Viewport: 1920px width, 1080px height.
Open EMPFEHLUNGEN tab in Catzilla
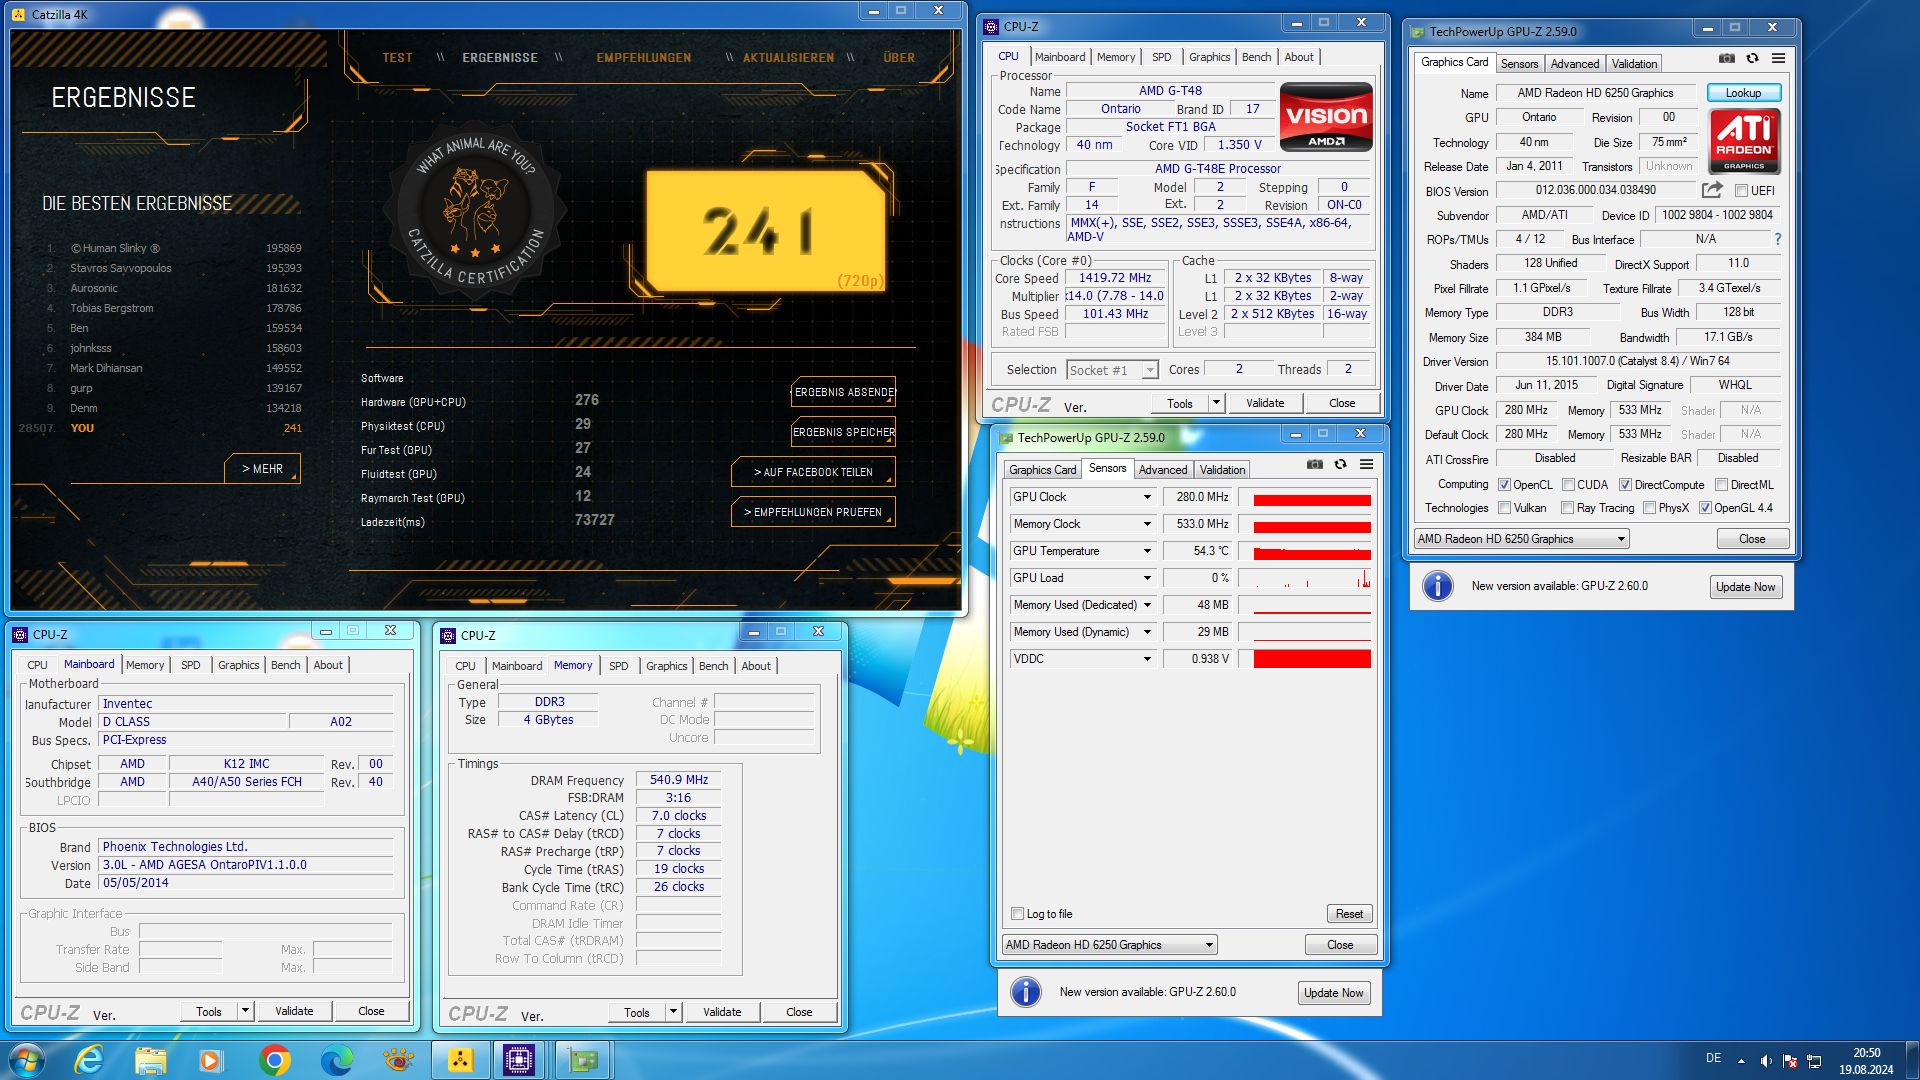tap(643, 58)
